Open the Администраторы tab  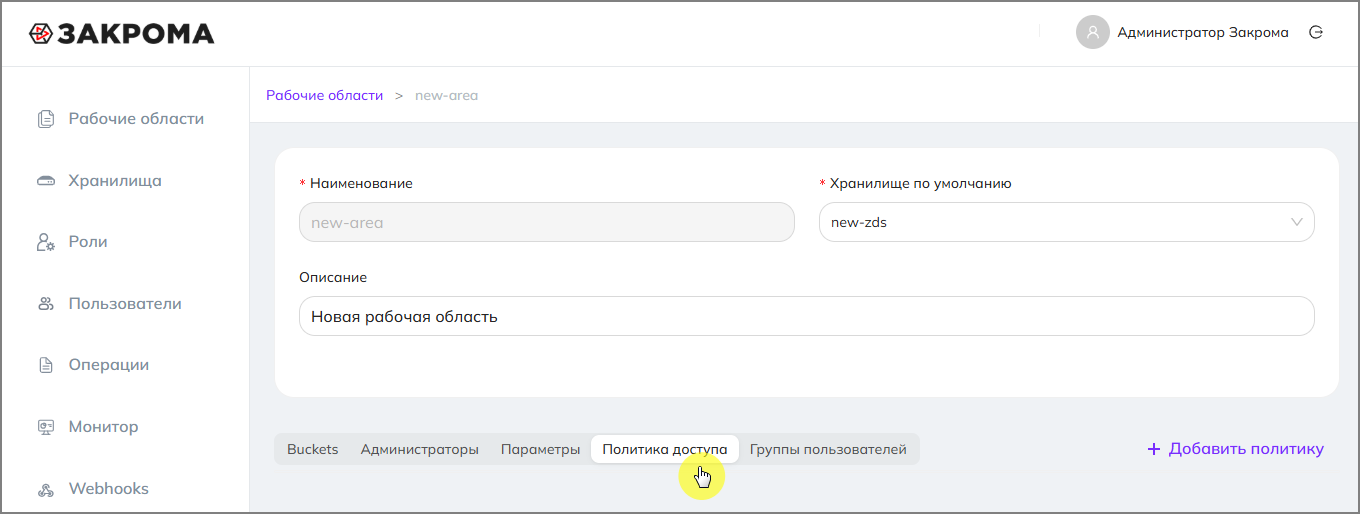click(x=420, y=449)
